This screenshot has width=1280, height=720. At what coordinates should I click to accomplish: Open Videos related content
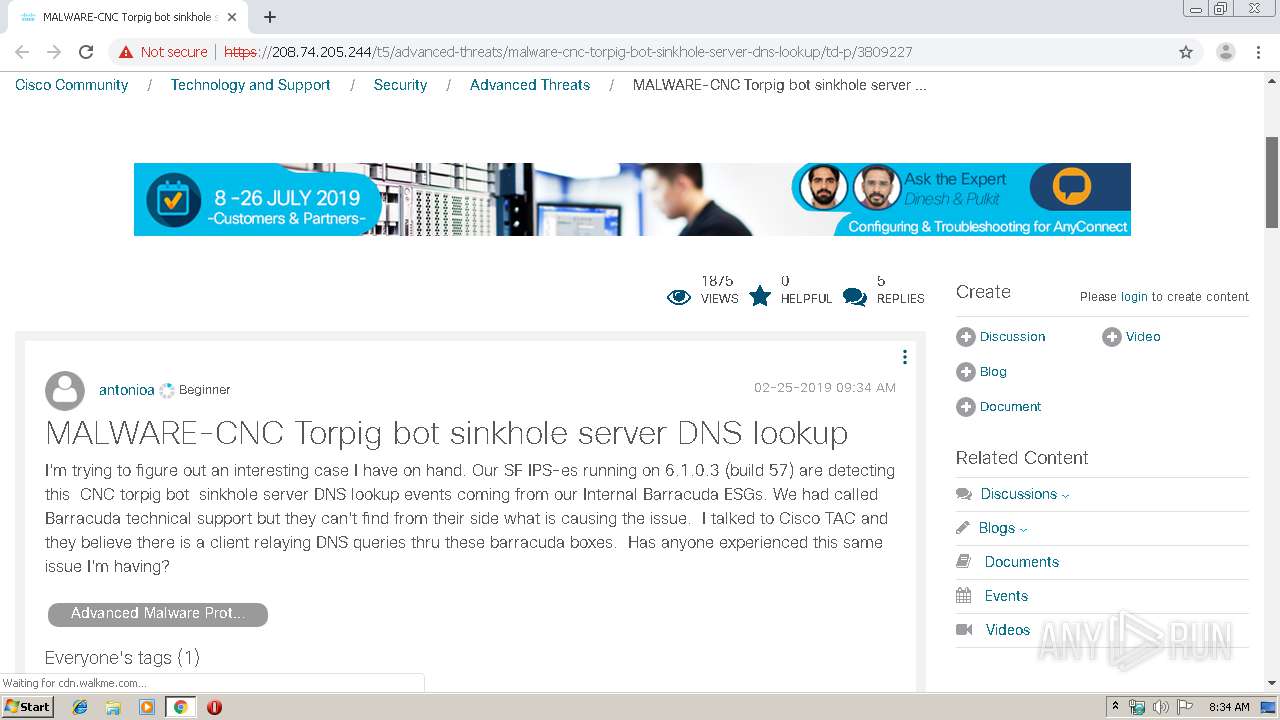pyautogui.click(x=1008, y=630)
